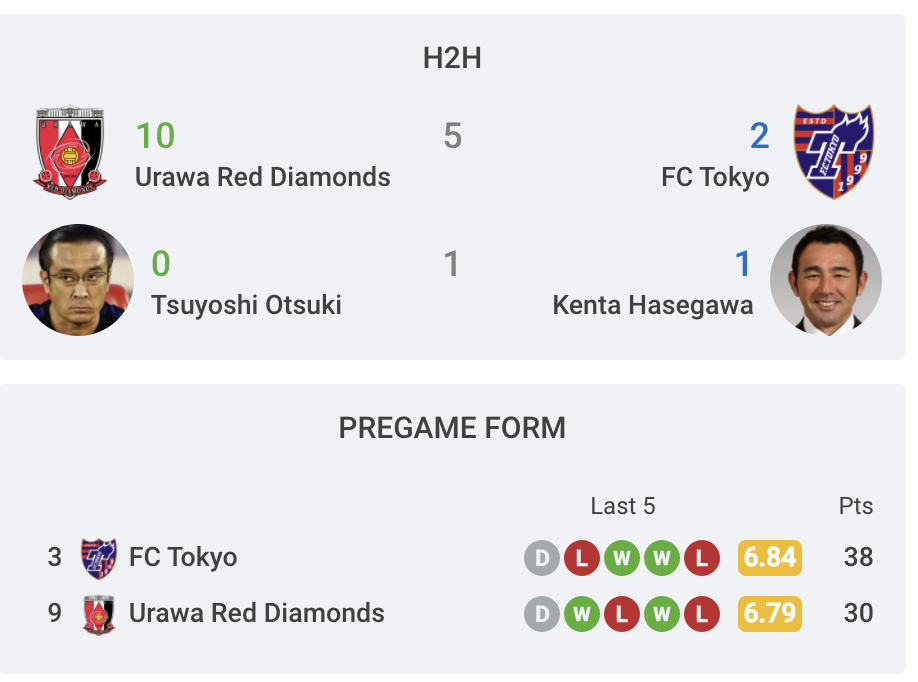Image resolution: width=918 pixels, height=682 pixels.
Task: Click the Urawa Red Diamonds team name link
Action: (x=262, y=177)
